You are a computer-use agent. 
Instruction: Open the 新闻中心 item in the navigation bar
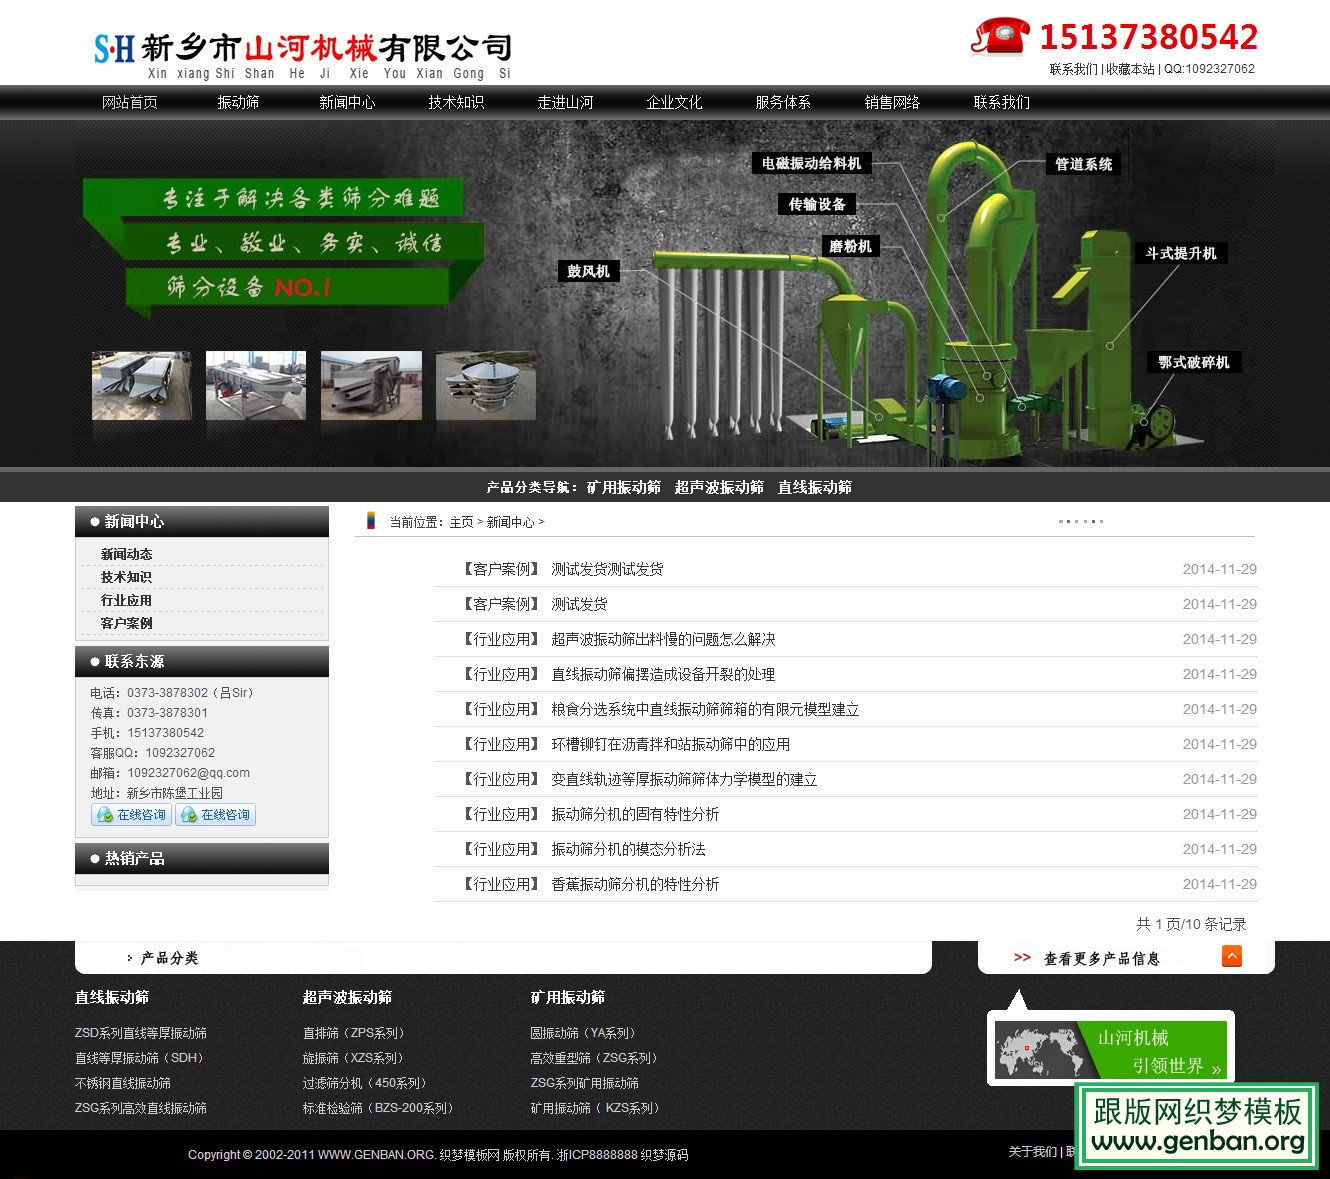[x=346, y=101]
